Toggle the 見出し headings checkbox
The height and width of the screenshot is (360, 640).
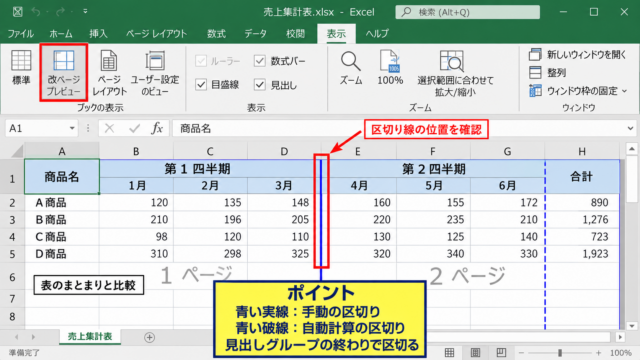(x=260, y=84)
